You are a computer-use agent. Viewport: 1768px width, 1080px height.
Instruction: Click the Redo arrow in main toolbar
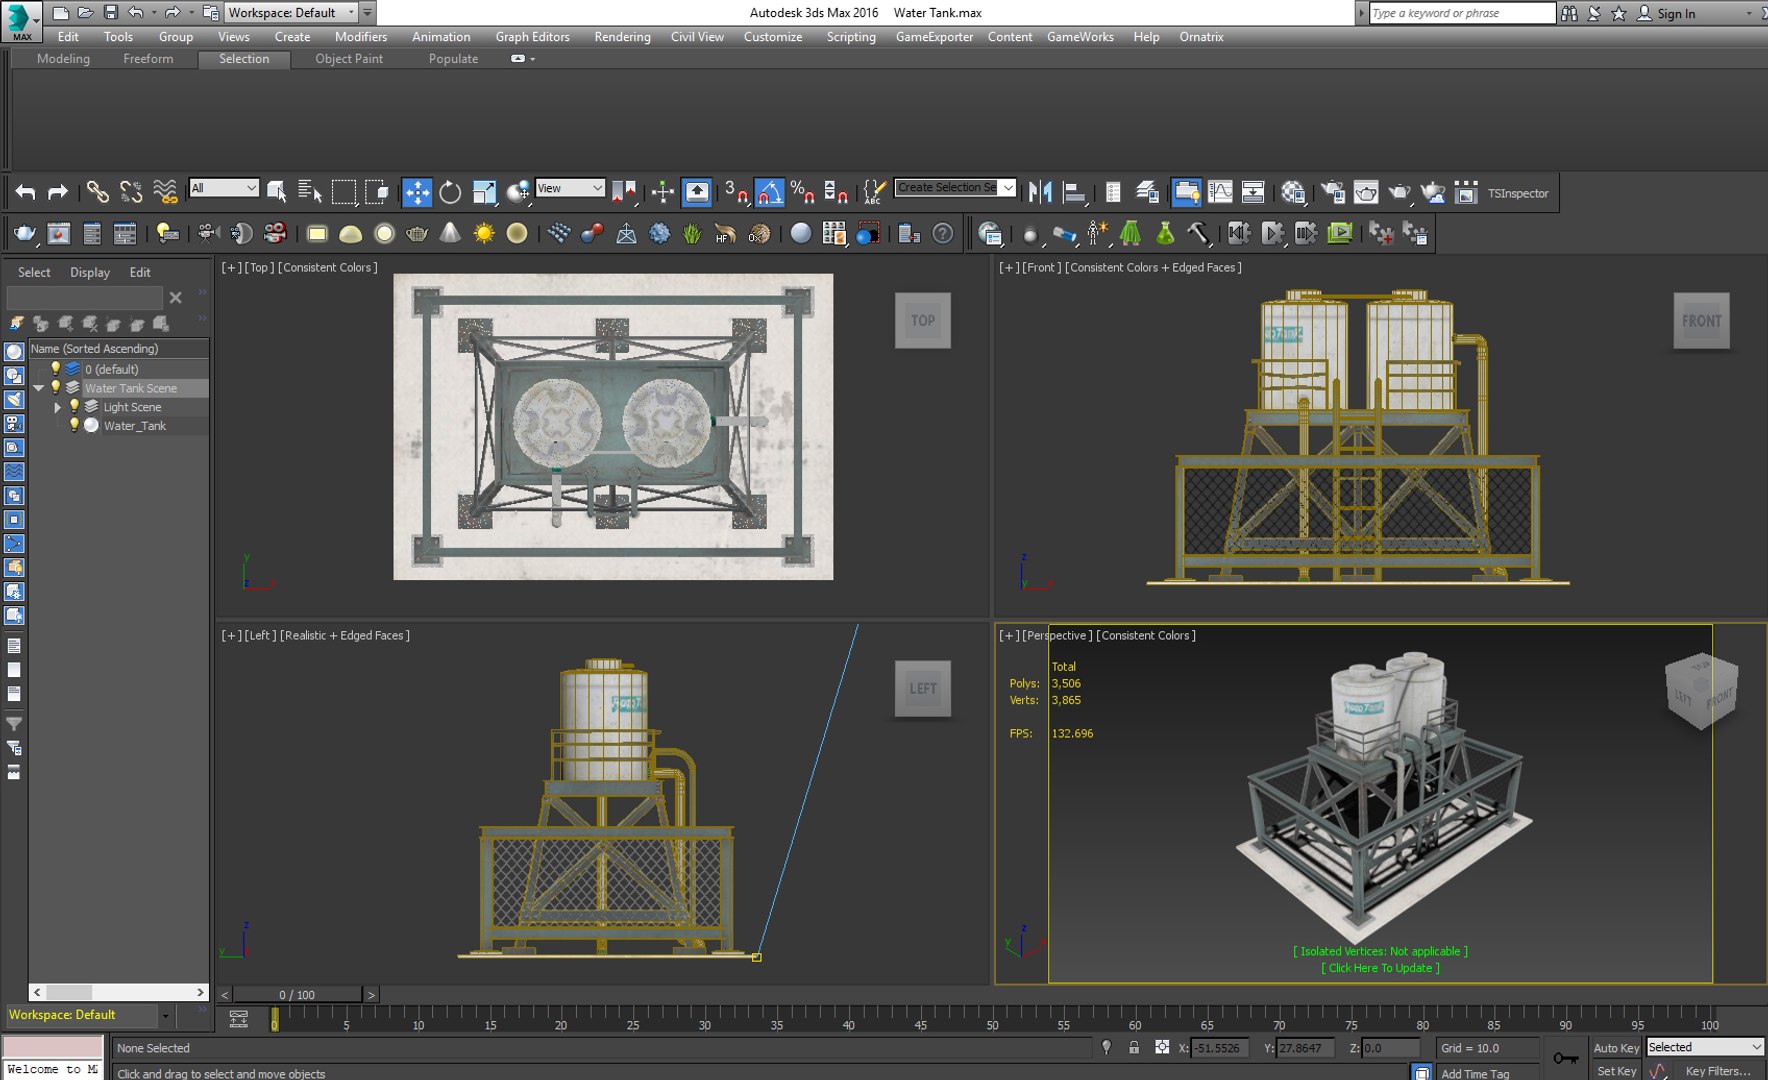[x=58, y=192]
